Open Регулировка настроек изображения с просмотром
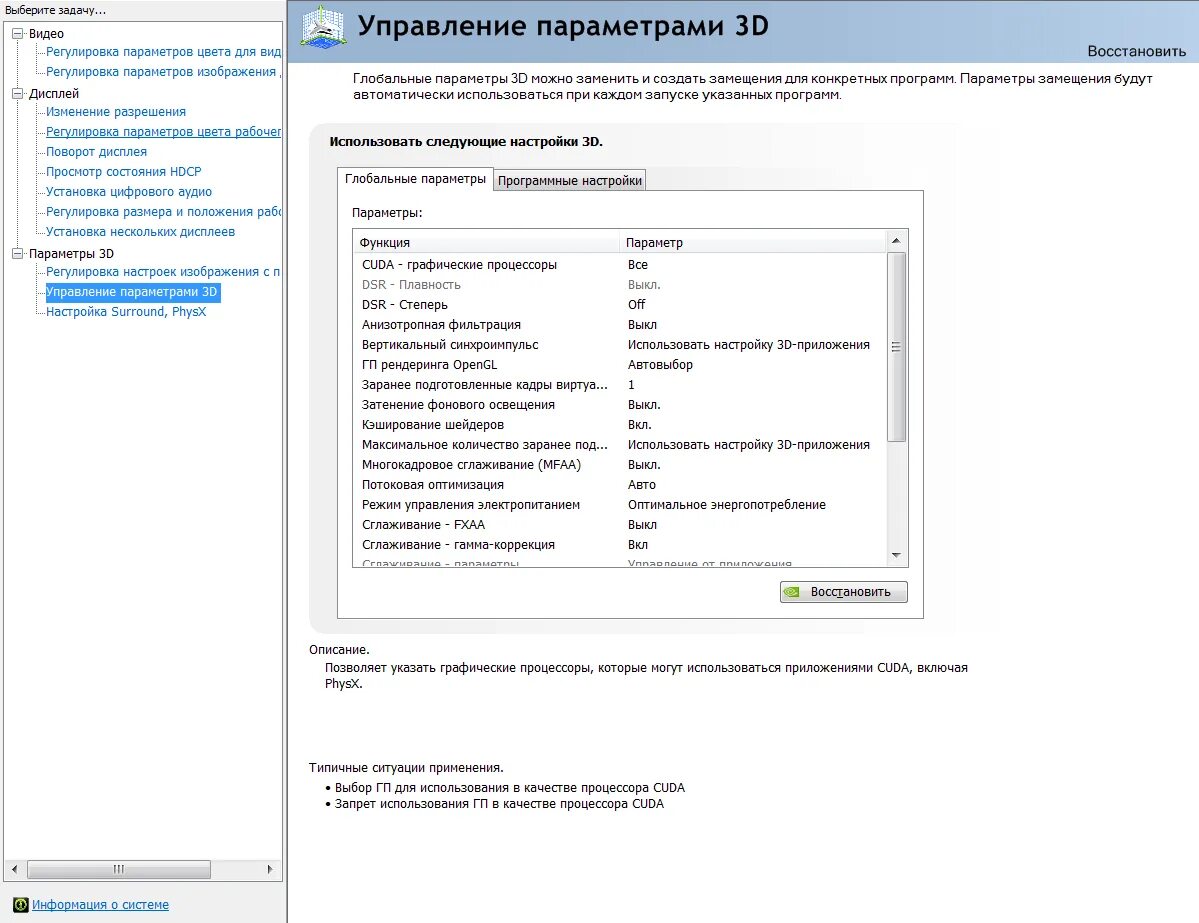 tap(163, 271)
